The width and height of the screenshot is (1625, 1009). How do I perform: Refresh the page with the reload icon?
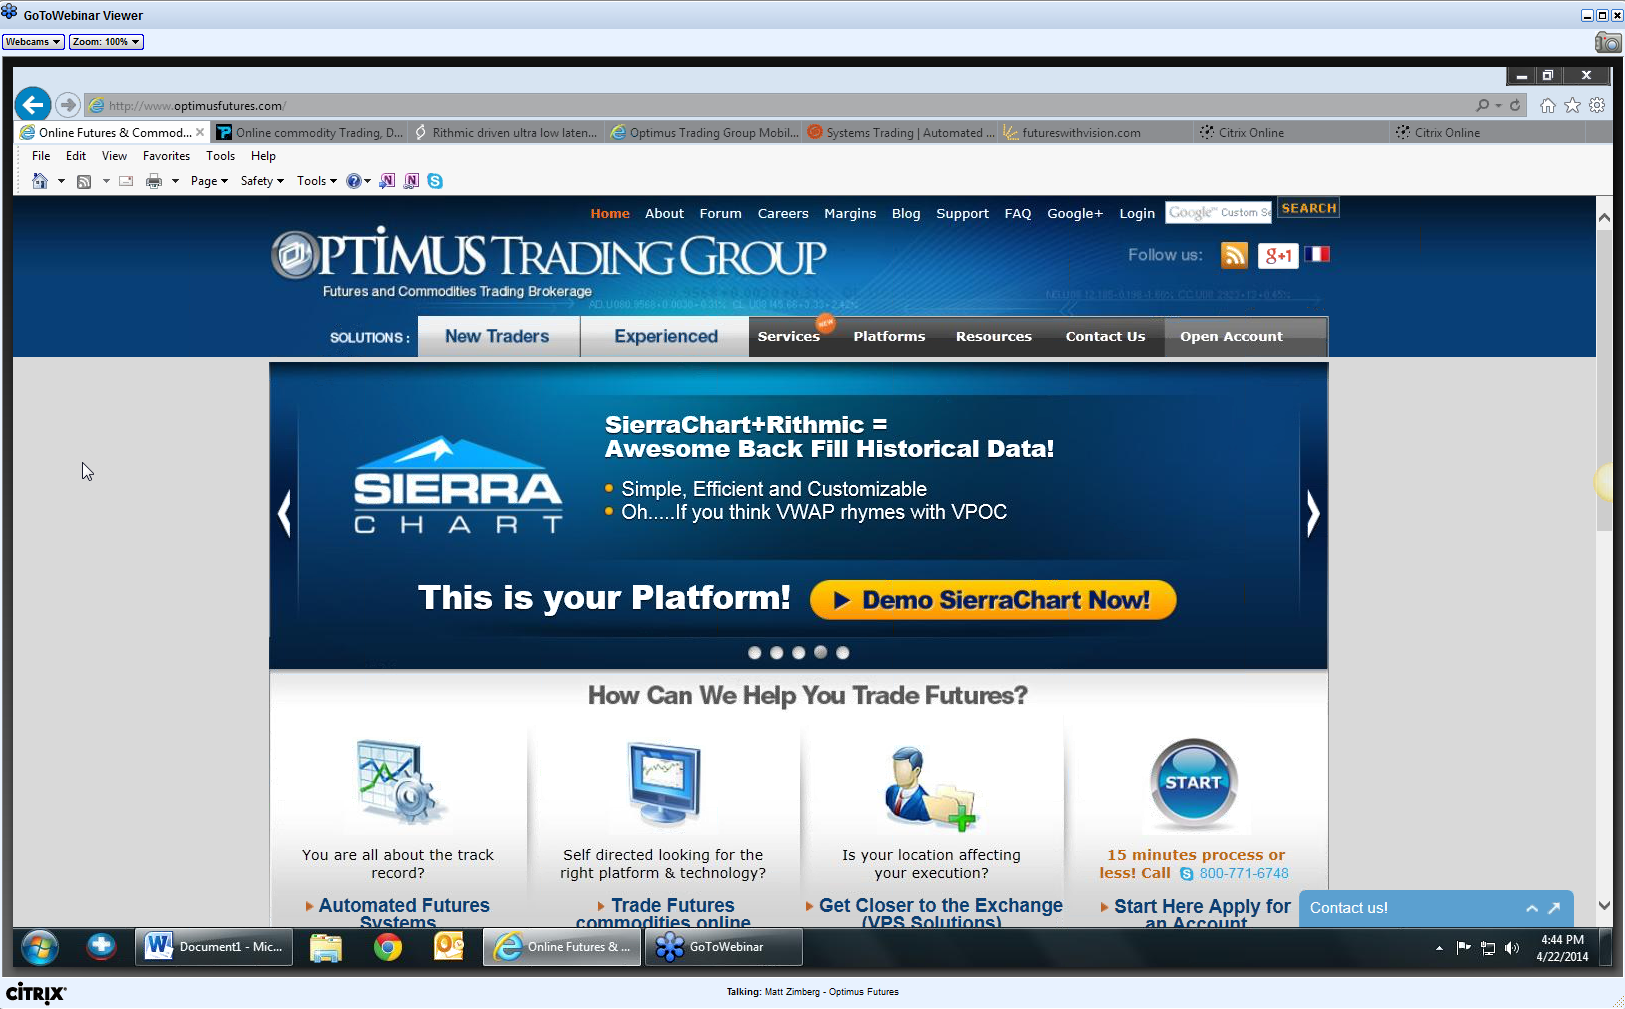tap(1515, 105)
